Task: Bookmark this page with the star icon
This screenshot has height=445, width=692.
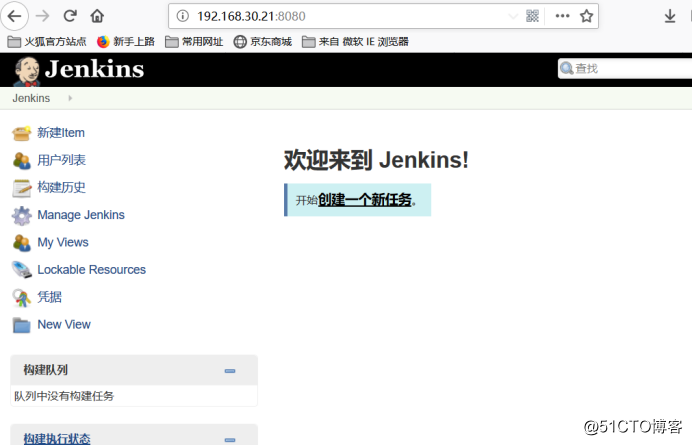Action: point(586,16)
